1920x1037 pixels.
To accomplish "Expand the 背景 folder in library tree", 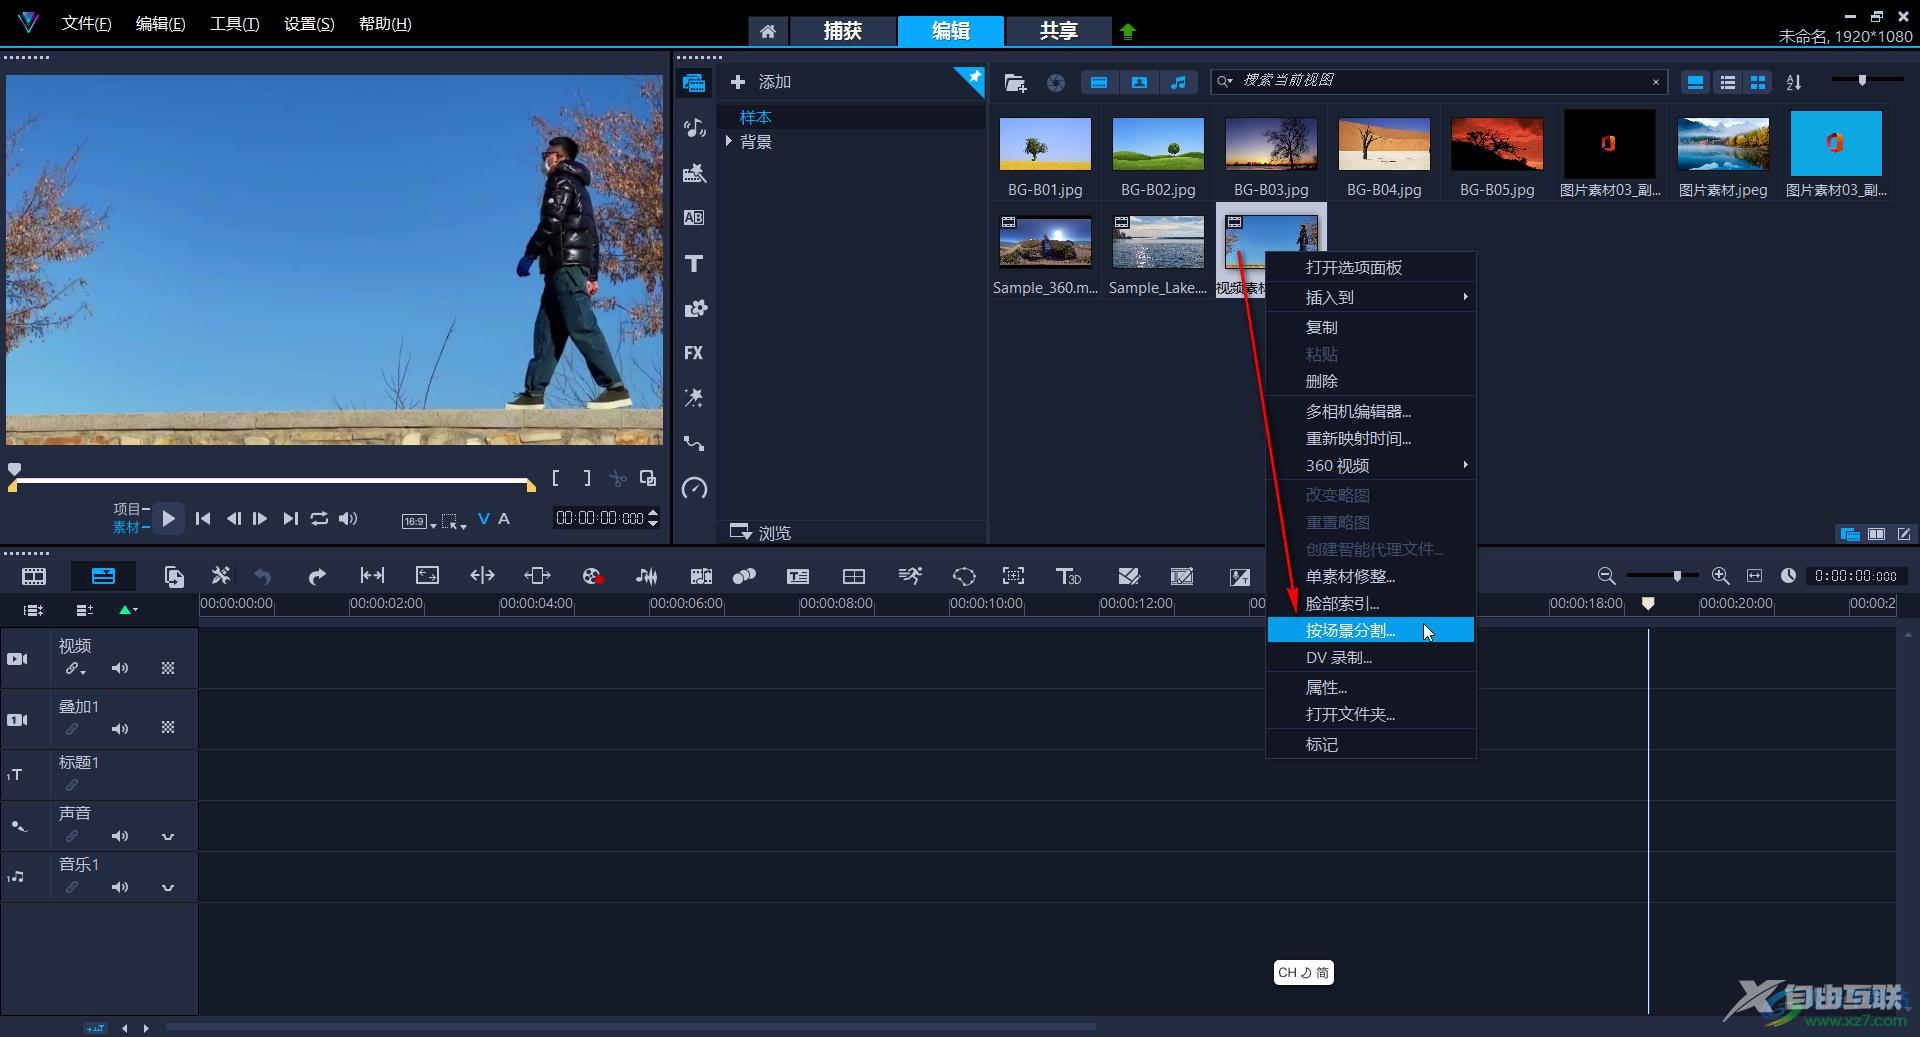I will (729, 142).
